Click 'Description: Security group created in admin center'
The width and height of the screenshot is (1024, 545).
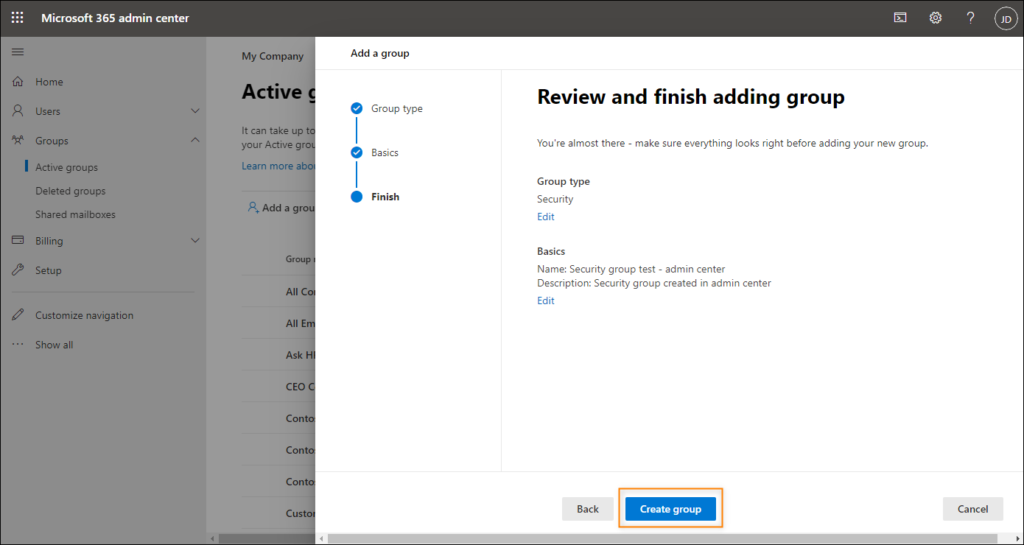click(654, 283)
